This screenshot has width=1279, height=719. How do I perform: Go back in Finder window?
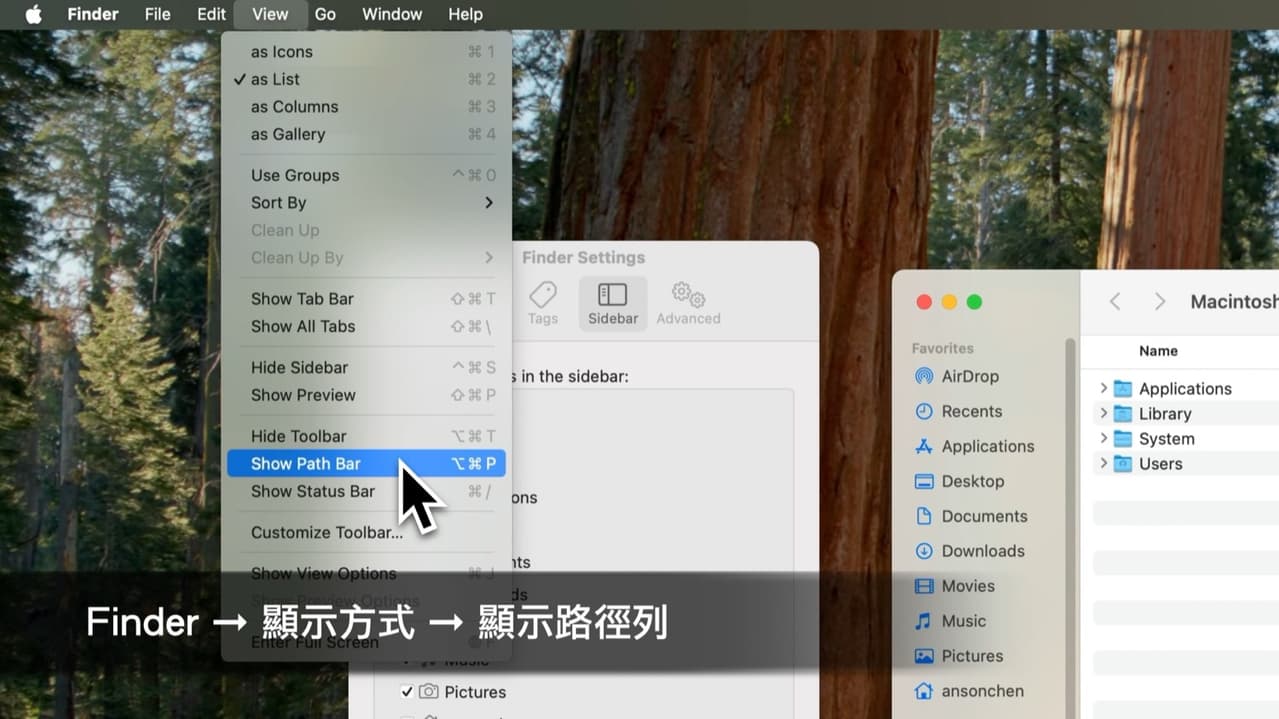pos(1115,302)
